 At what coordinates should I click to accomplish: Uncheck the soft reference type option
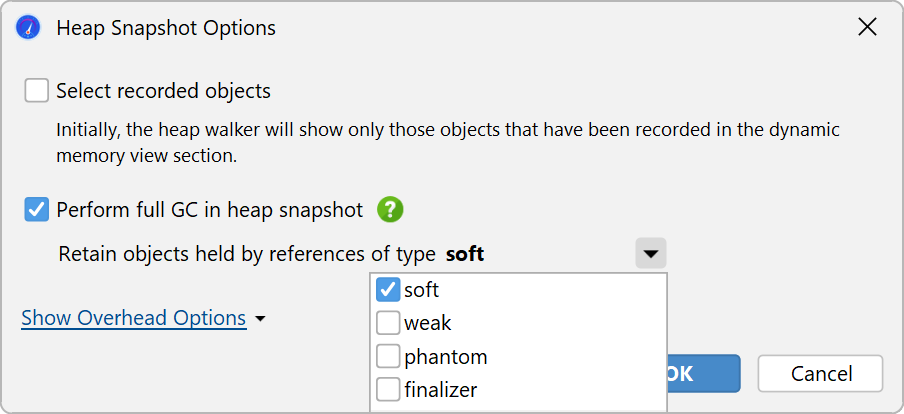388,289
